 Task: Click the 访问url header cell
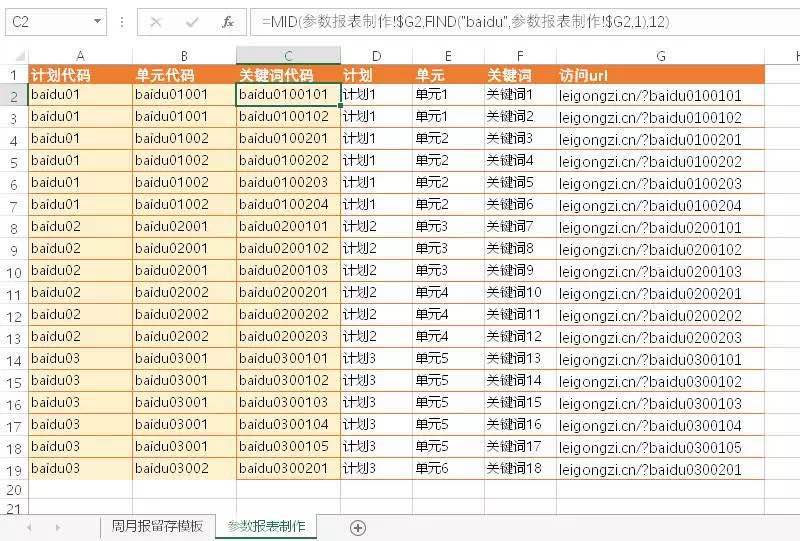point(661,75)
